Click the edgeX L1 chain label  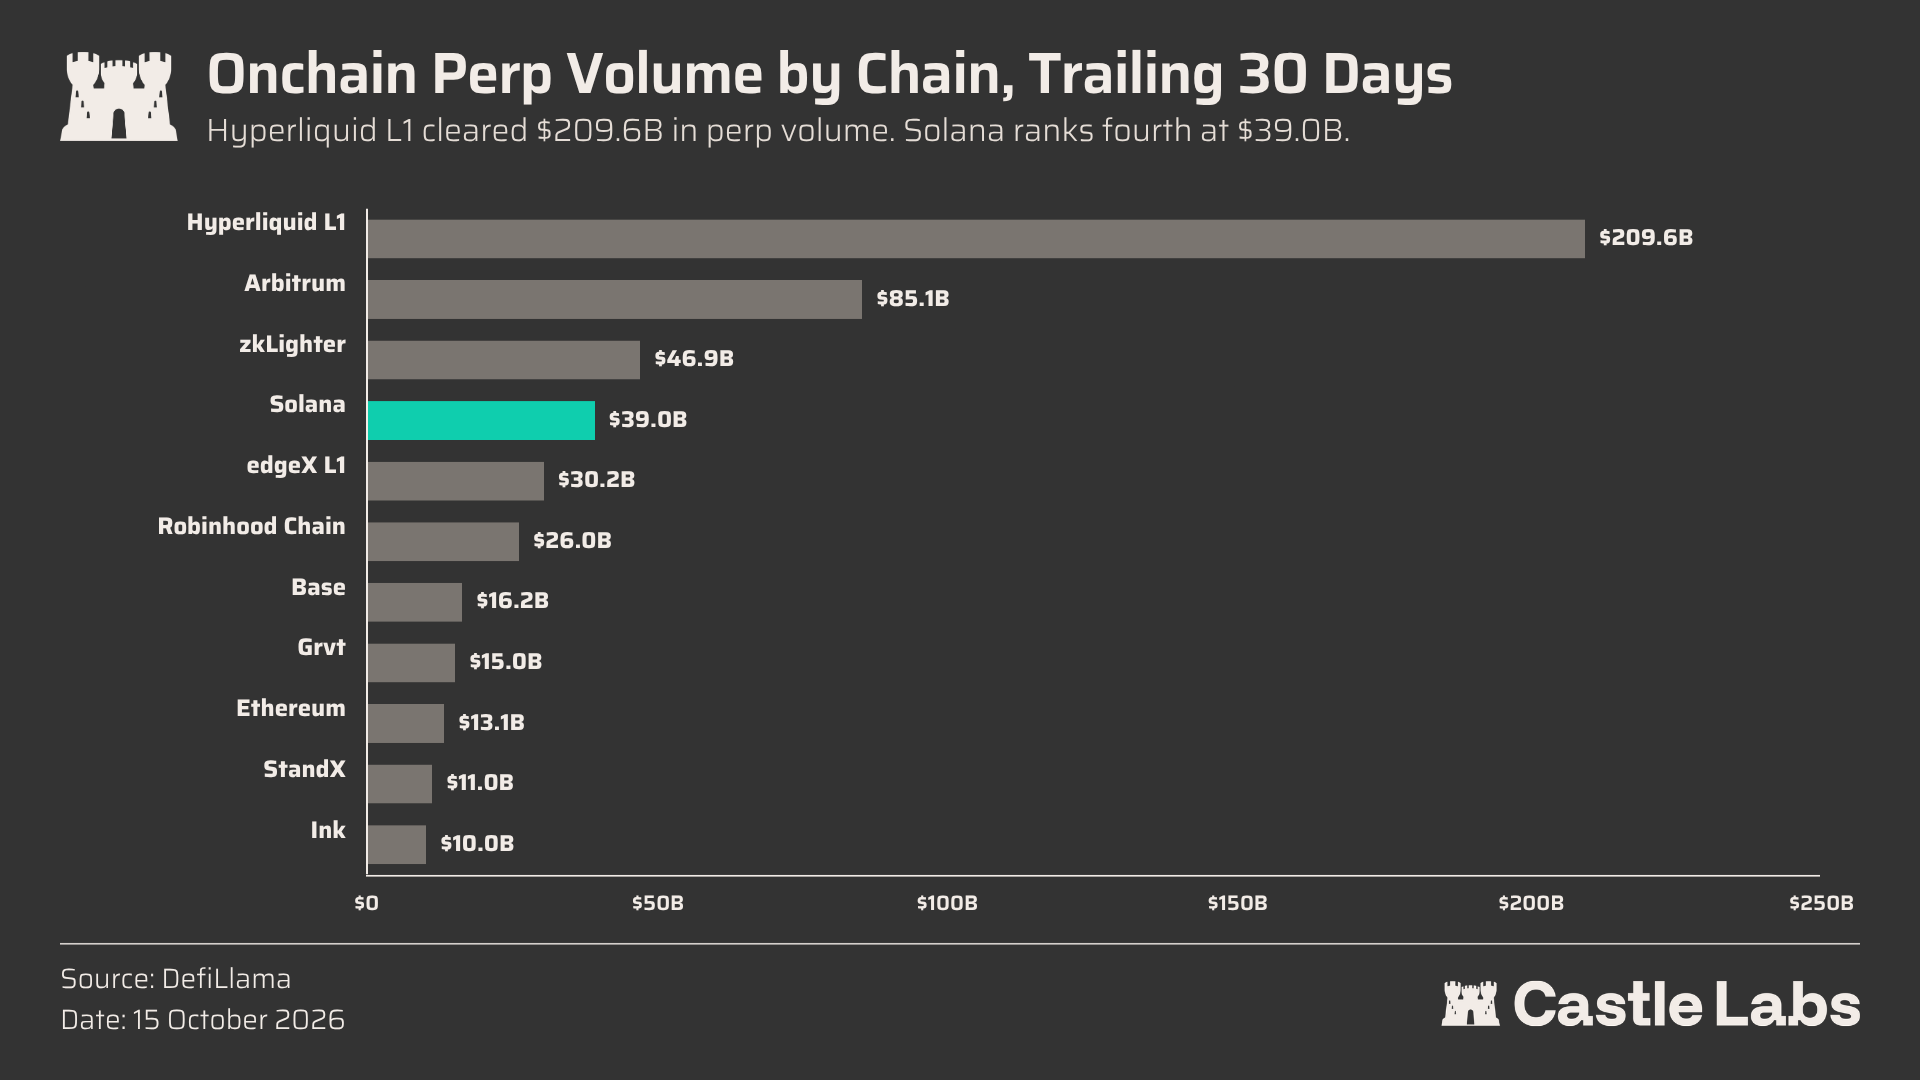tap(296, 466)
